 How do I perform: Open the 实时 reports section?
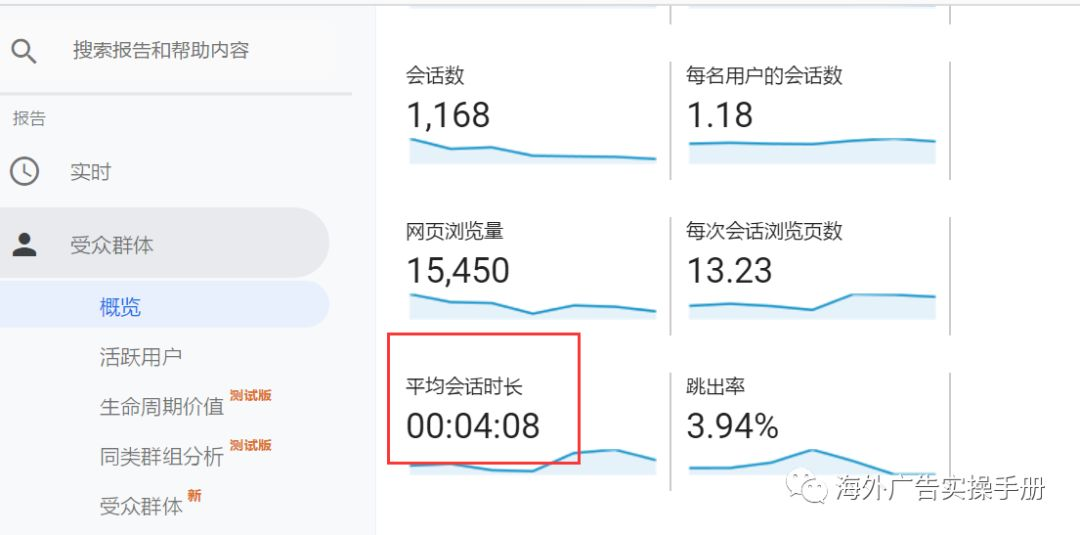(90, 172)
